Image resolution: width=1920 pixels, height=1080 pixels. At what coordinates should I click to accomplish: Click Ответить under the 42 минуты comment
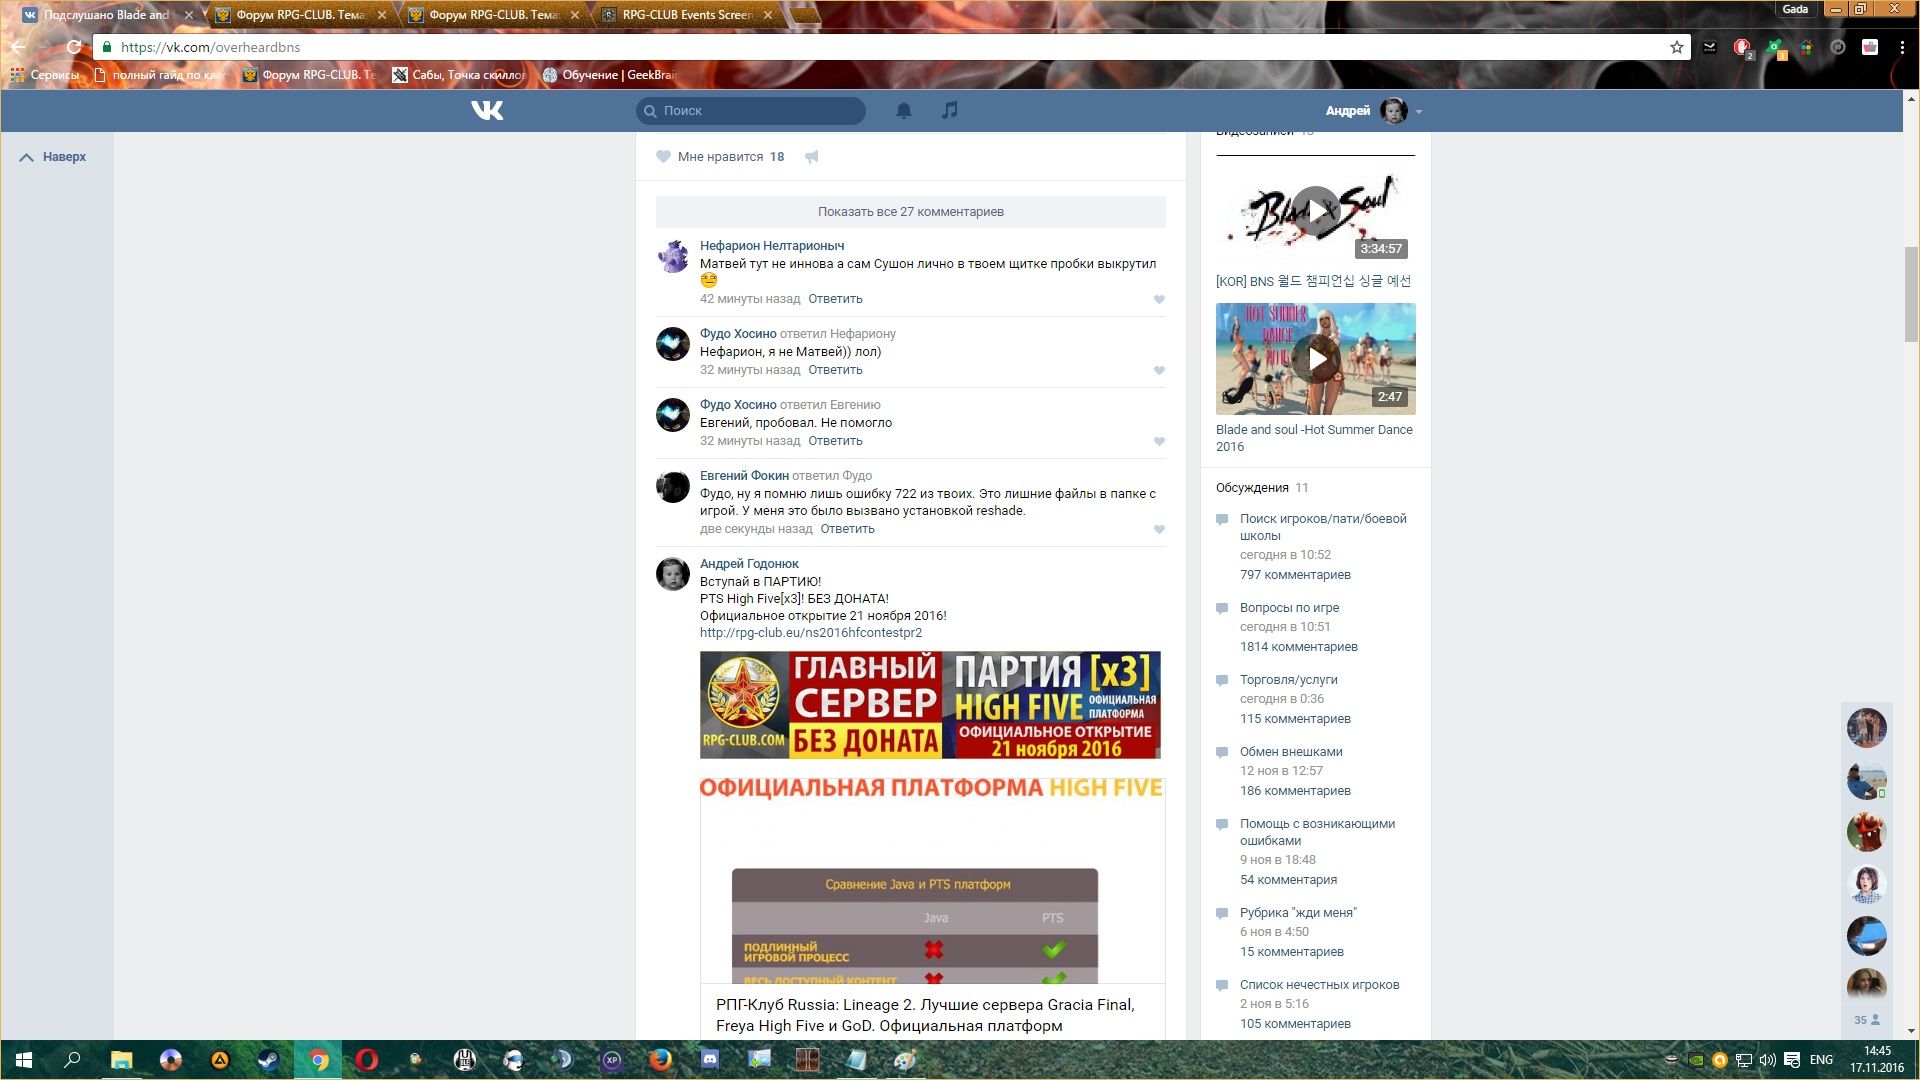(x=835, y=299)
